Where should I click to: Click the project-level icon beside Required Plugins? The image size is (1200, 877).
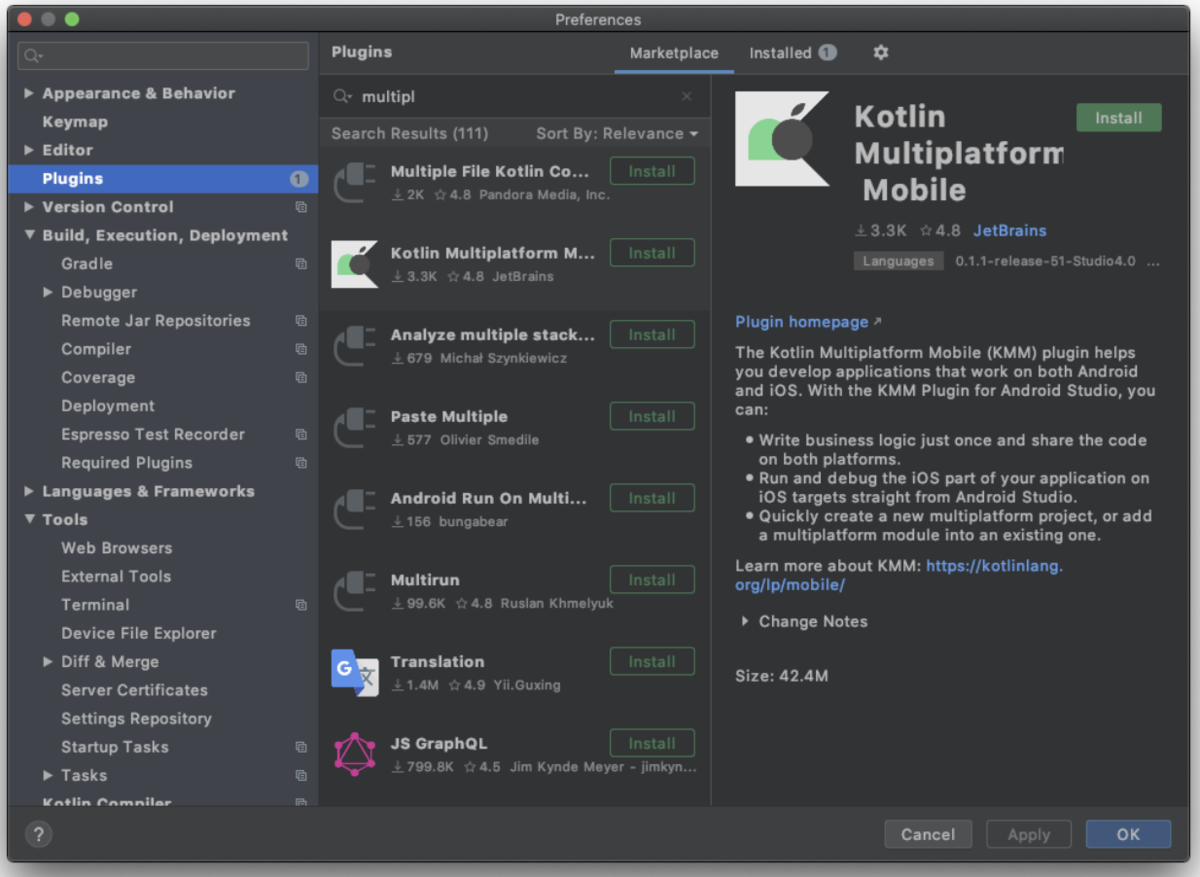coord(301,463)
